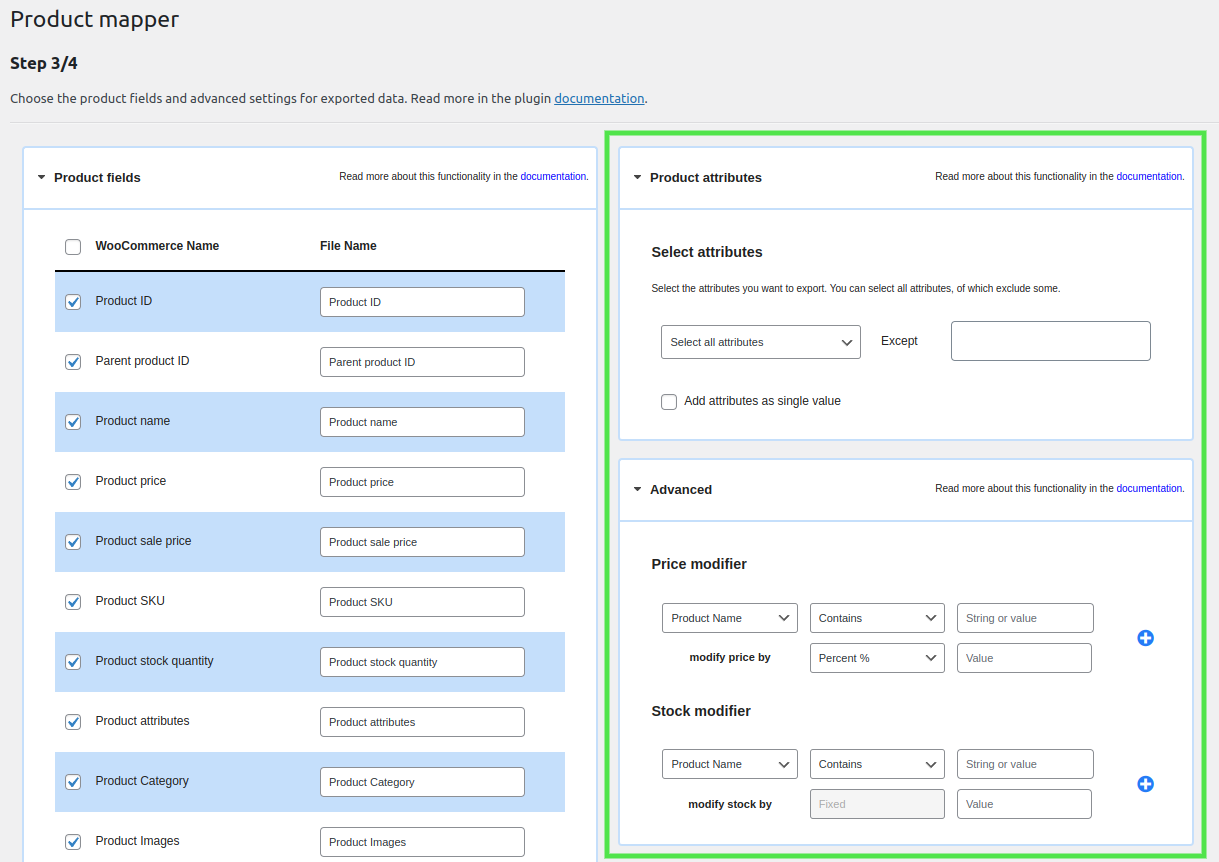1219x862 pixels.
Task: Open the Percent % dropdown
Action: [x=876, y=658]
